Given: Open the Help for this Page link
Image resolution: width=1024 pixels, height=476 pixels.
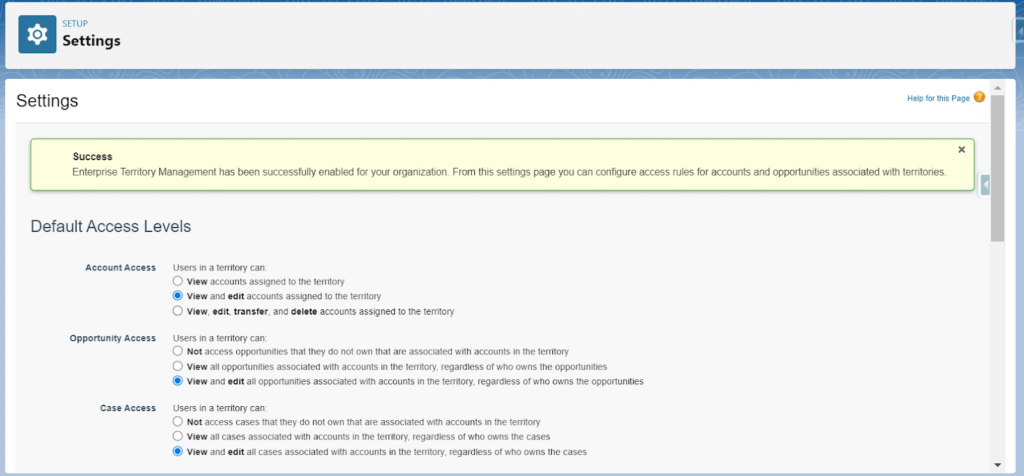Looking at the screenshot, I should [x=938, y=98].
